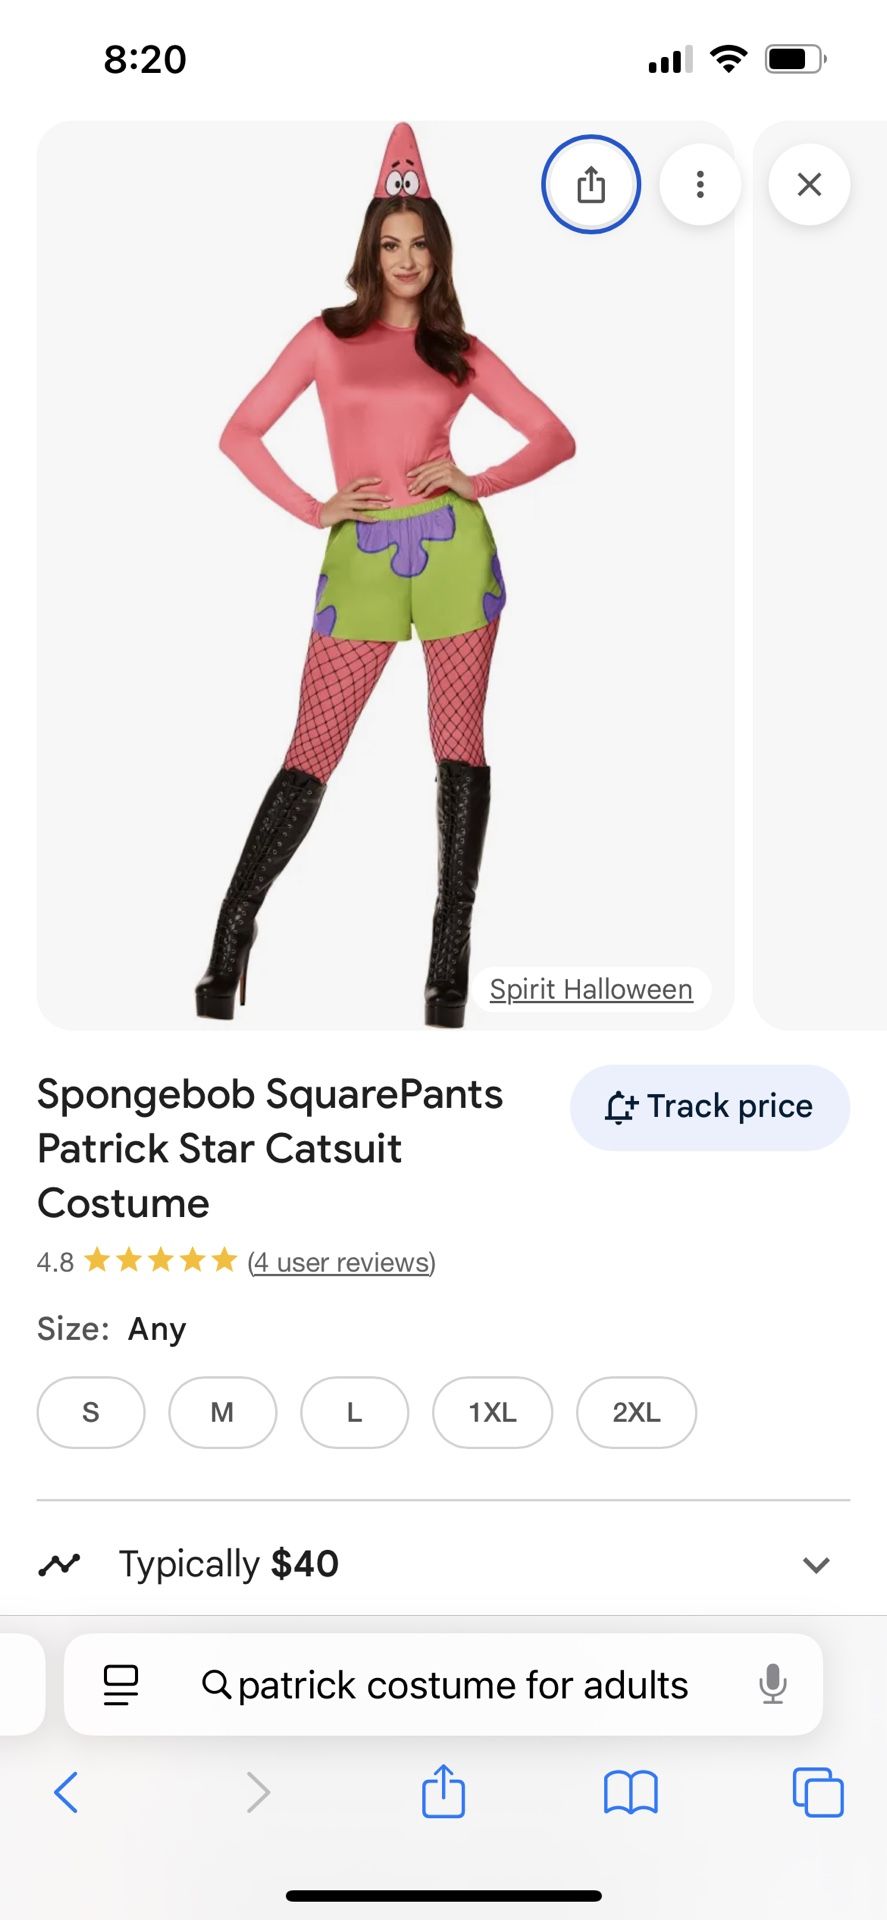Tap the microphone voice search icon
This screenshot has height=1920, width=887.
click(772, 1684)
